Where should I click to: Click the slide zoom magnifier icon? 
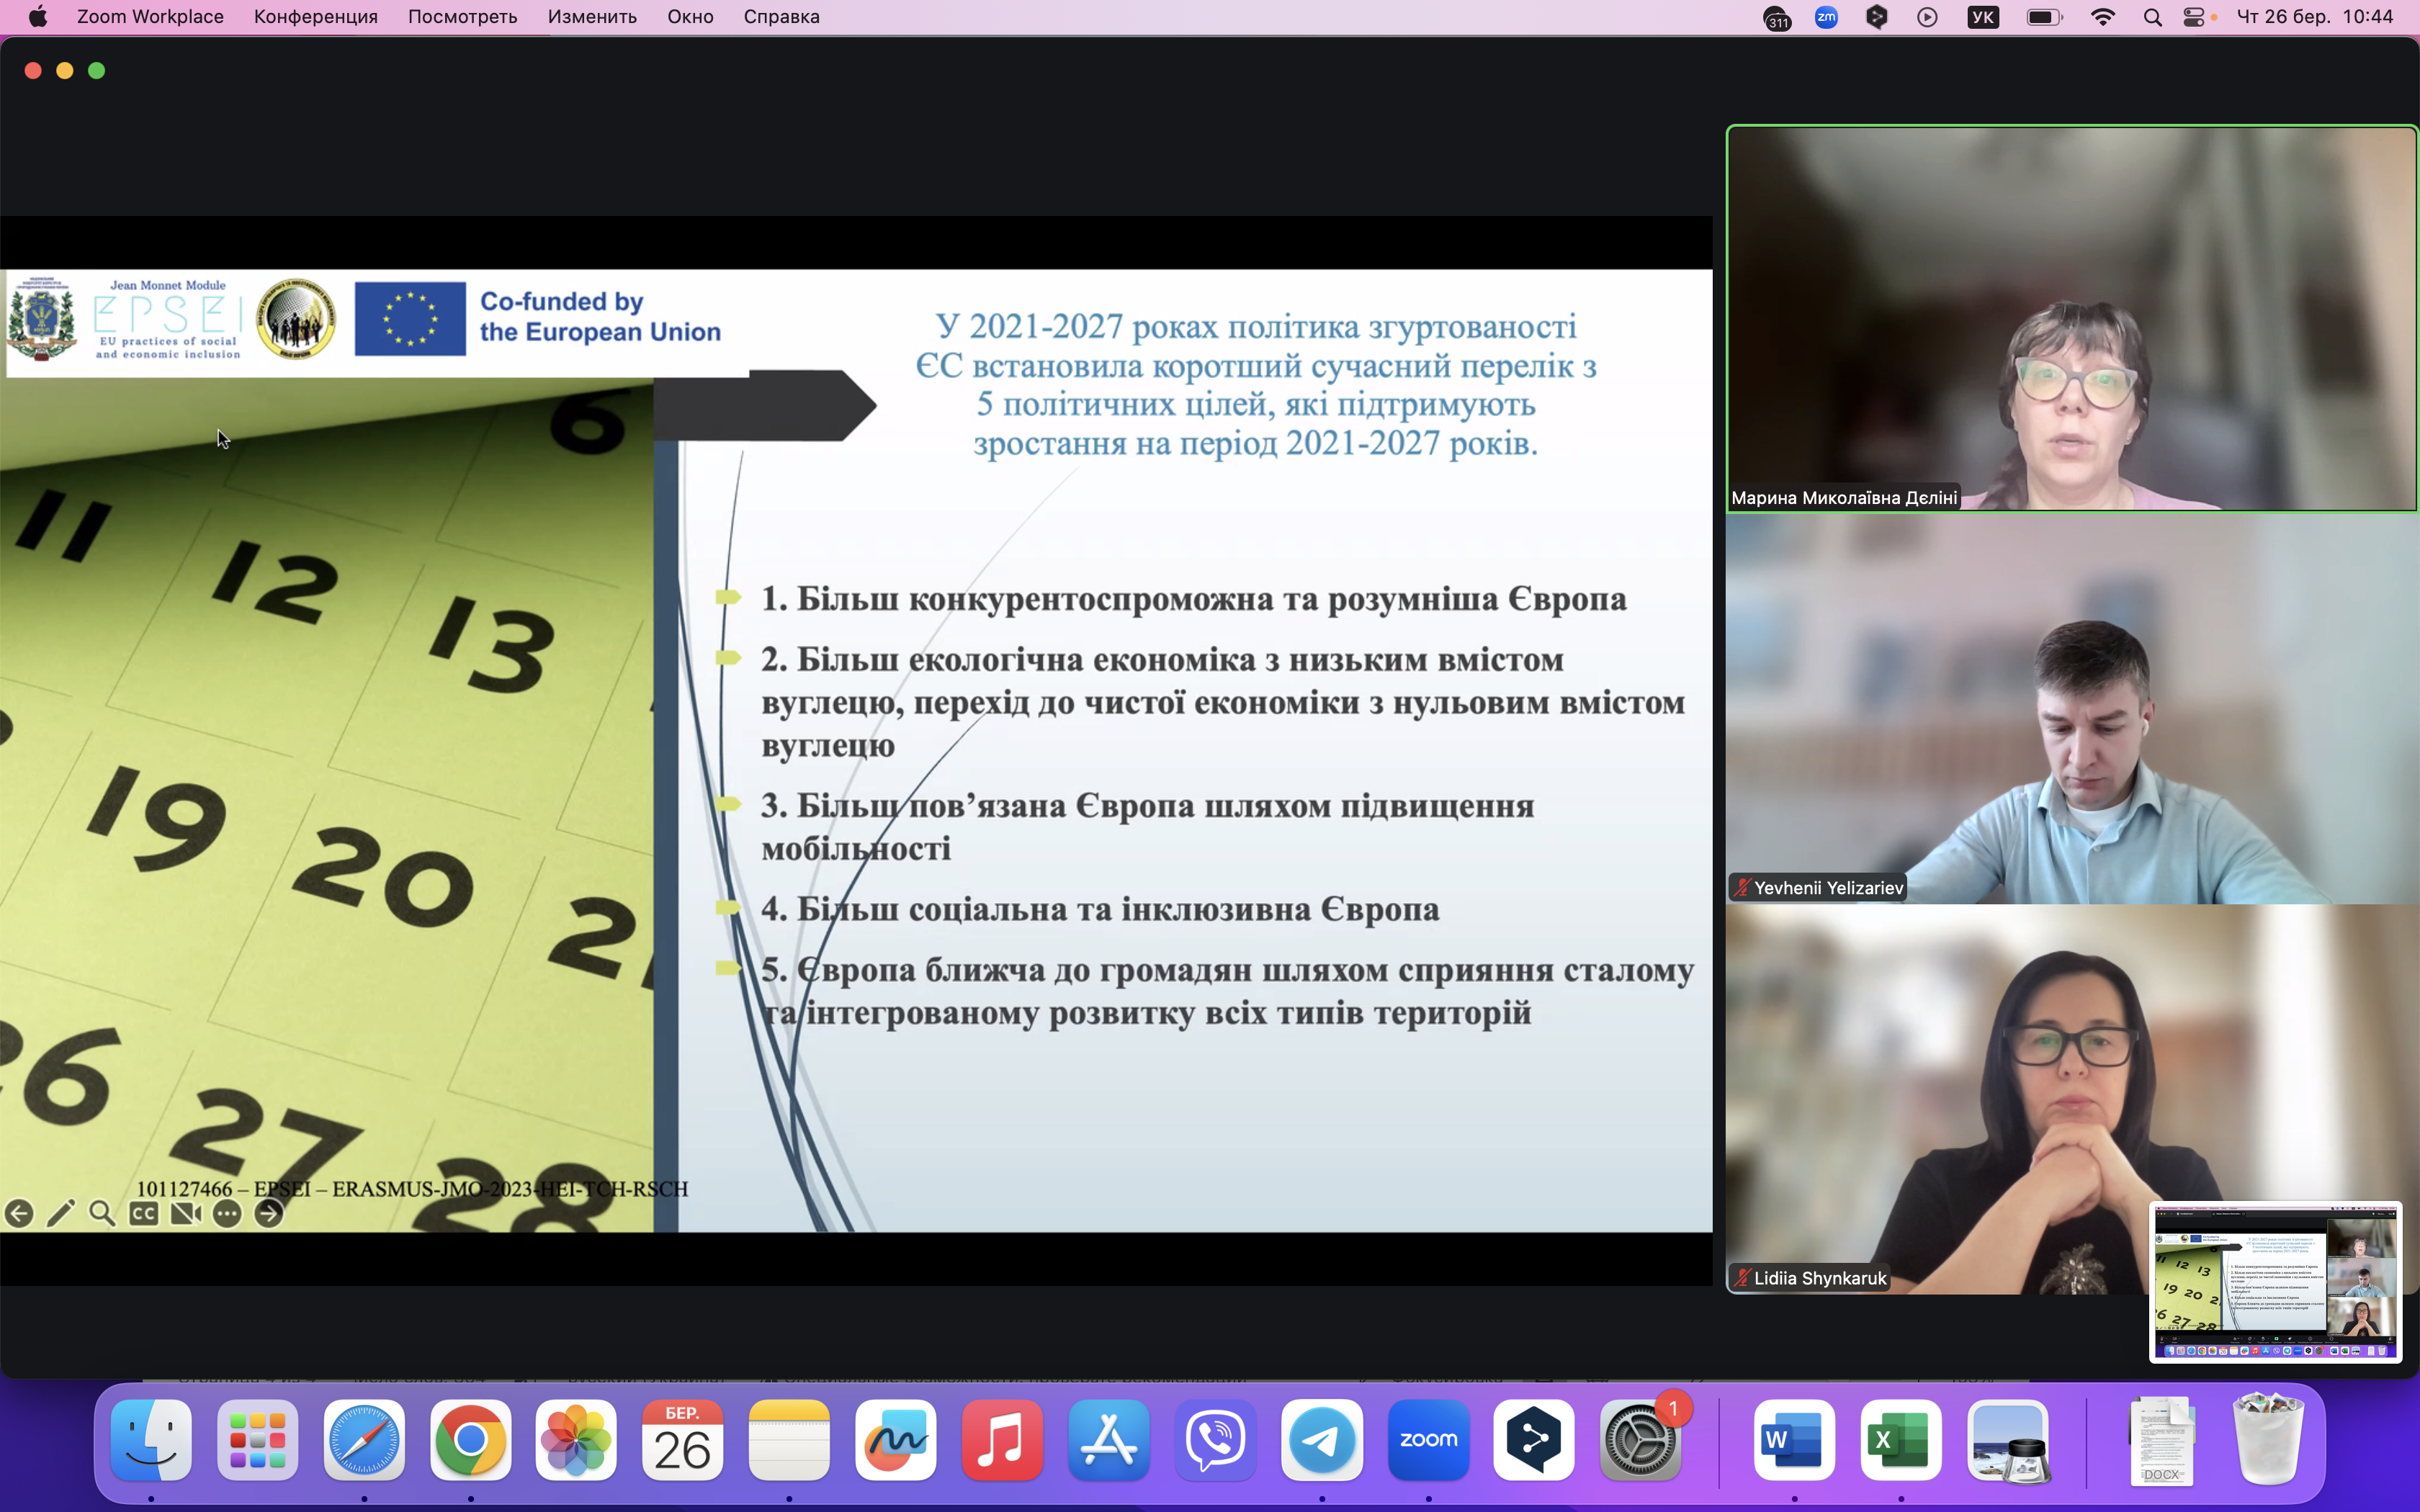click(x=102, y=1214)
